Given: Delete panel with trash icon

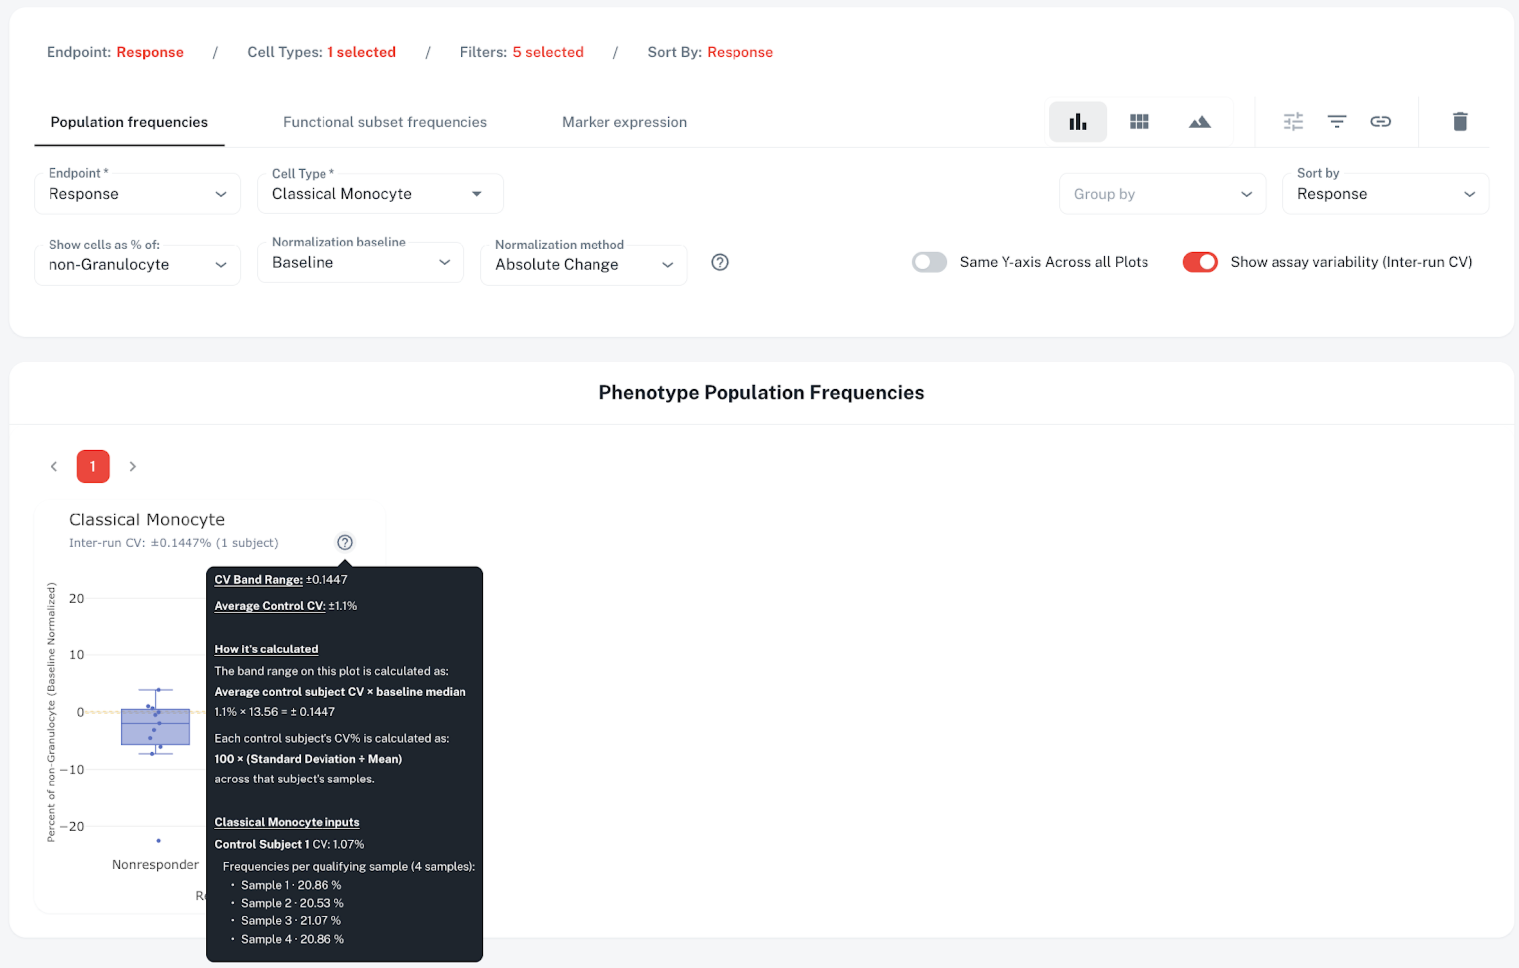Looking at the screenshot, I should [1460, 122].
